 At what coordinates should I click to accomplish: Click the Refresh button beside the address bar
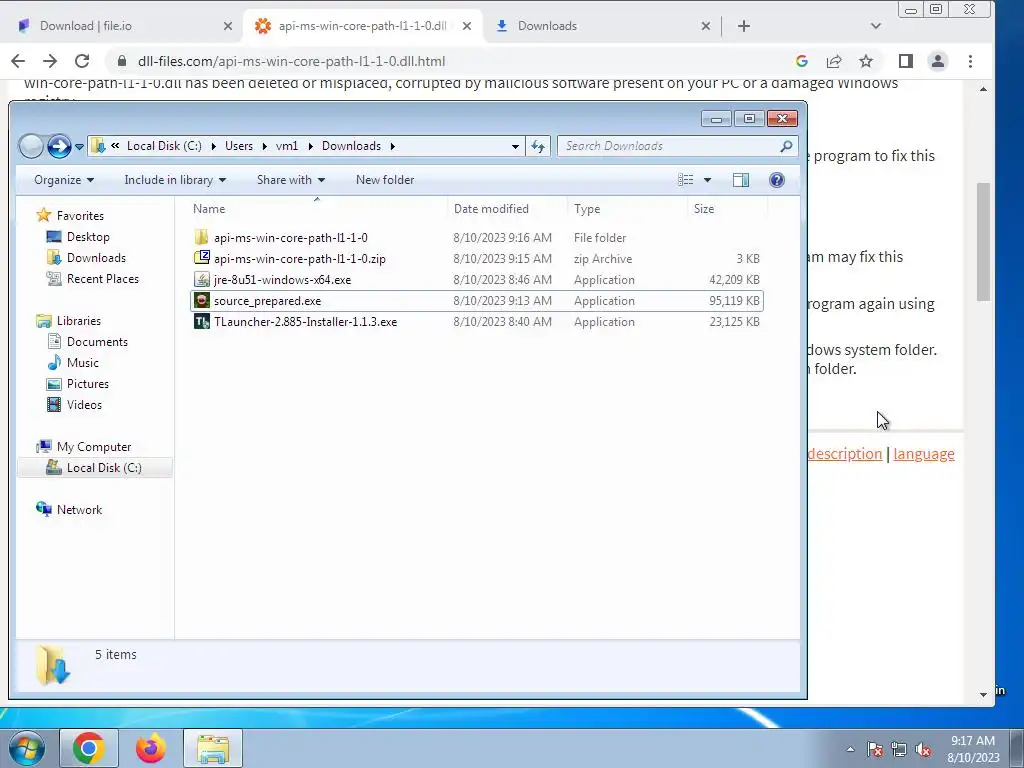click(538, 146)
